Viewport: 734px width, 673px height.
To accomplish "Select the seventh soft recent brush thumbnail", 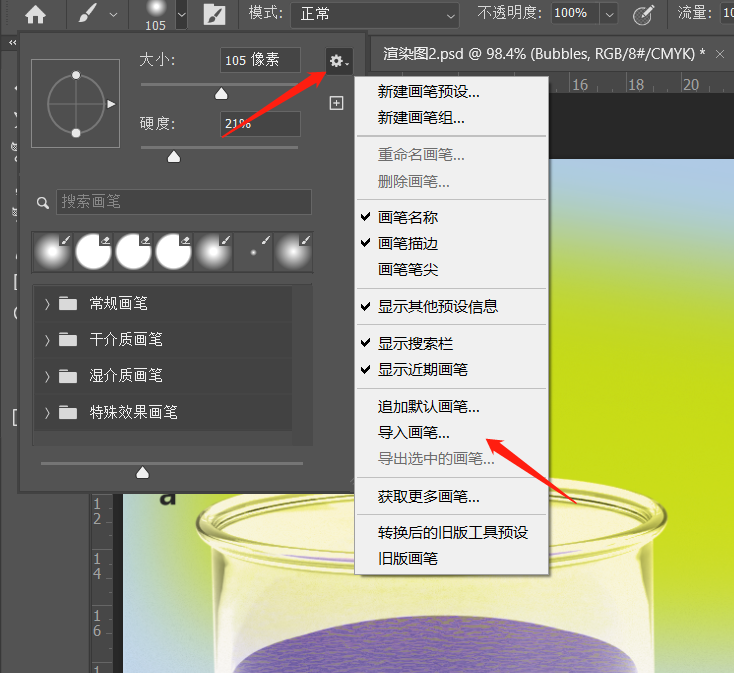I will pos(293,252).
